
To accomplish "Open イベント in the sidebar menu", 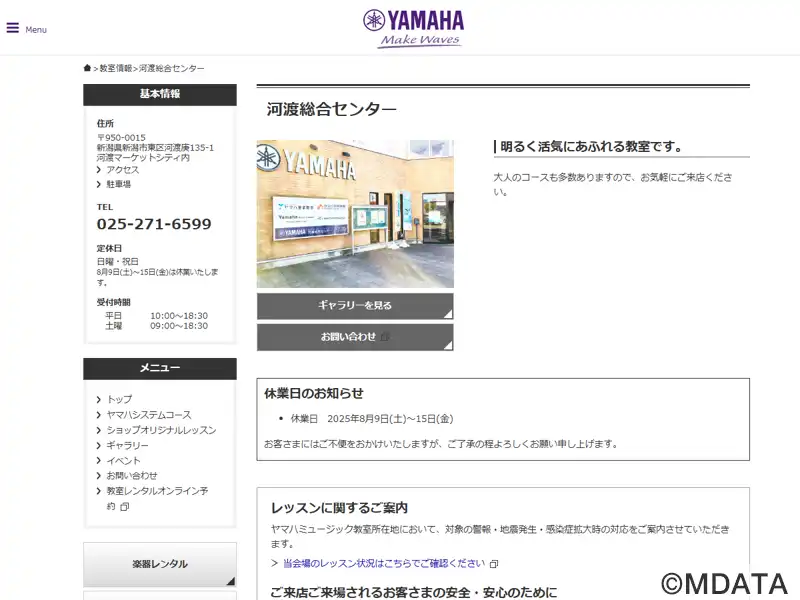I will coord(123,461).
